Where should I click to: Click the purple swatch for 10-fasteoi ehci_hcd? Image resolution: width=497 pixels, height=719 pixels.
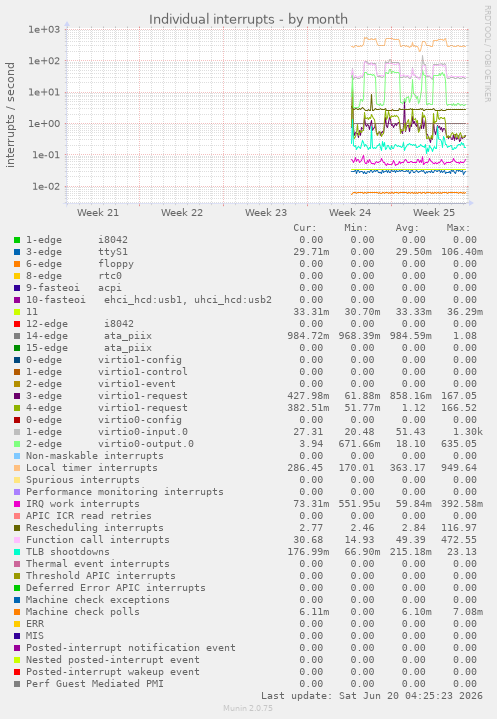pyautogui.click(x=17, y=300)
